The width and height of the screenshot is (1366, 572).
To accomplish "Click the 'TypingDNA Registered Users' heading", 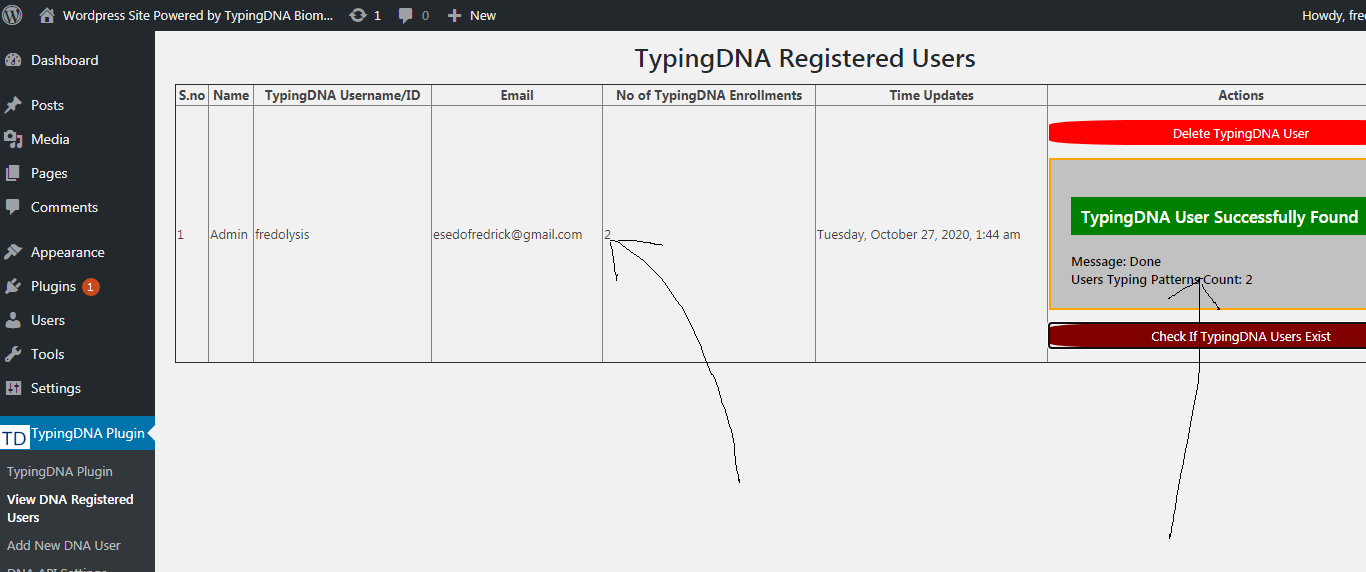I will (x=805, y=58).
